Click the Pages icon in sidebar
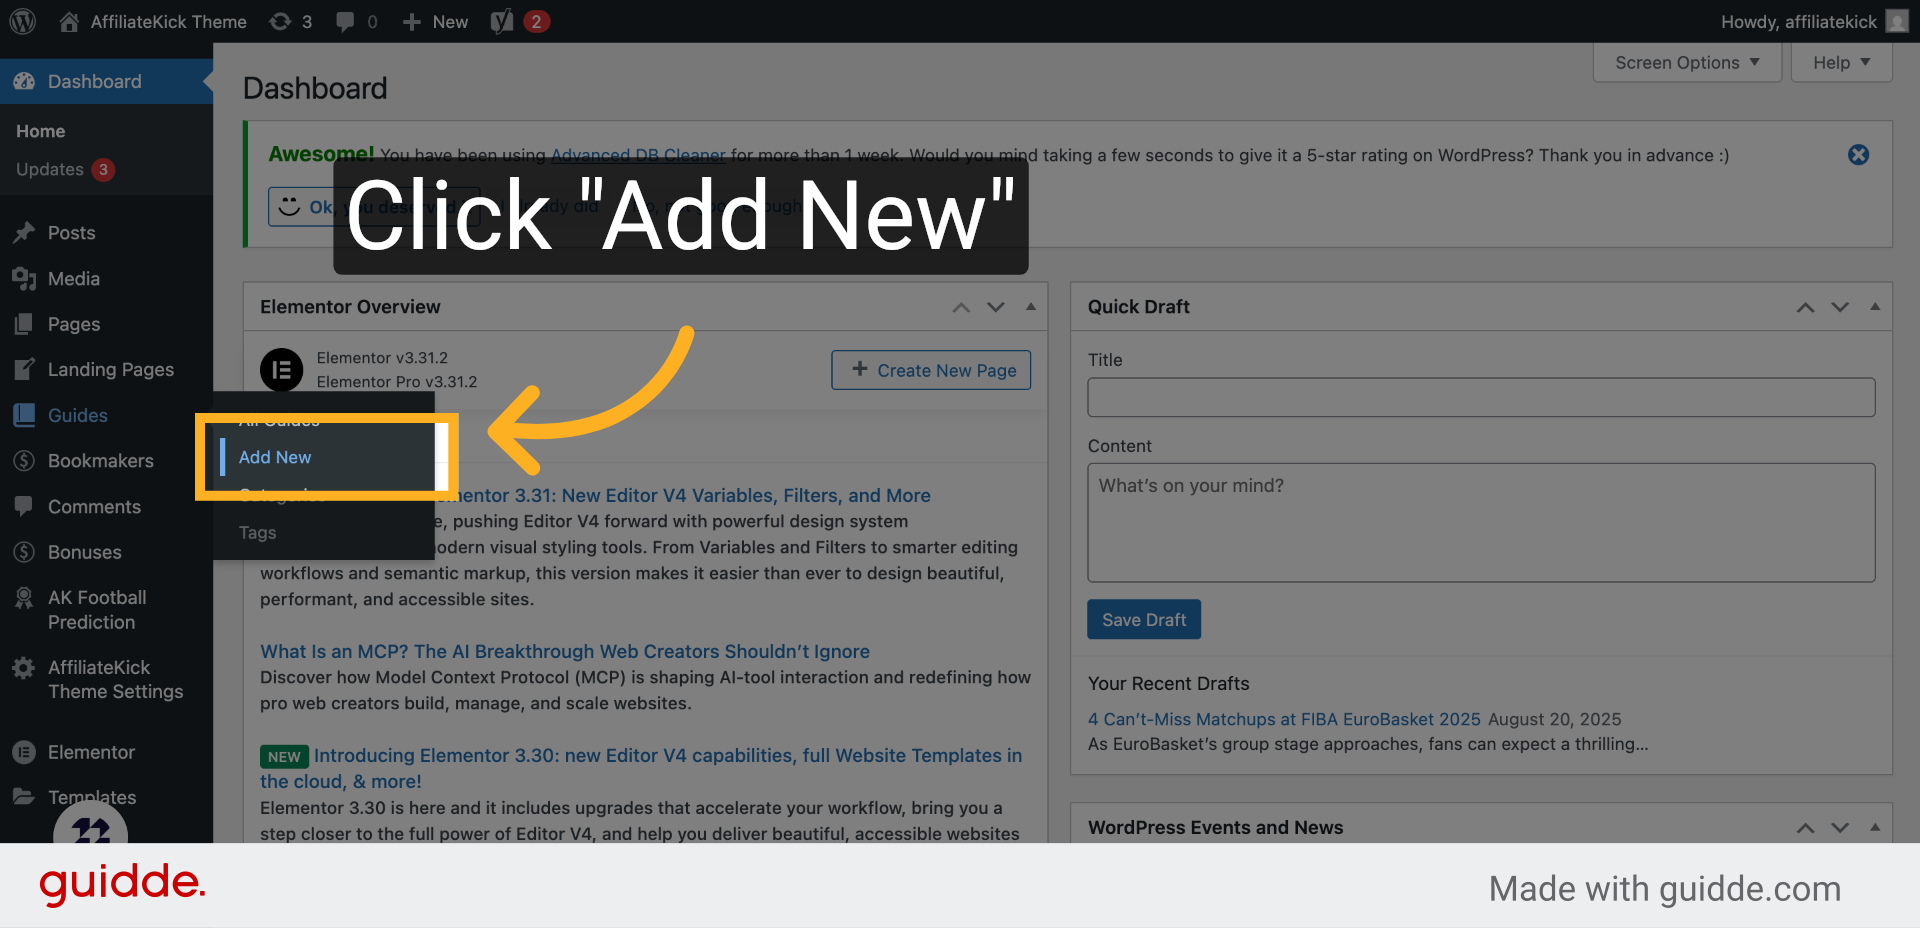This screenshot has height=928, width=1920. coord(24,324)
